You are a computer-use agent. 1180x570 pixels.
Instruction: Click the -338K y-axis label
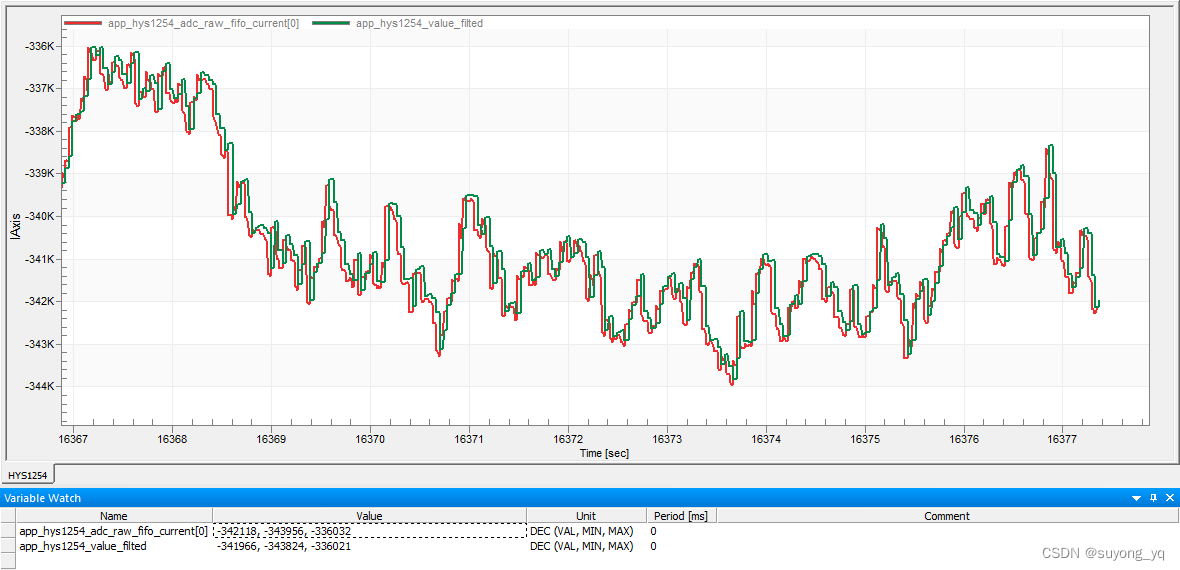pos(40,131)
